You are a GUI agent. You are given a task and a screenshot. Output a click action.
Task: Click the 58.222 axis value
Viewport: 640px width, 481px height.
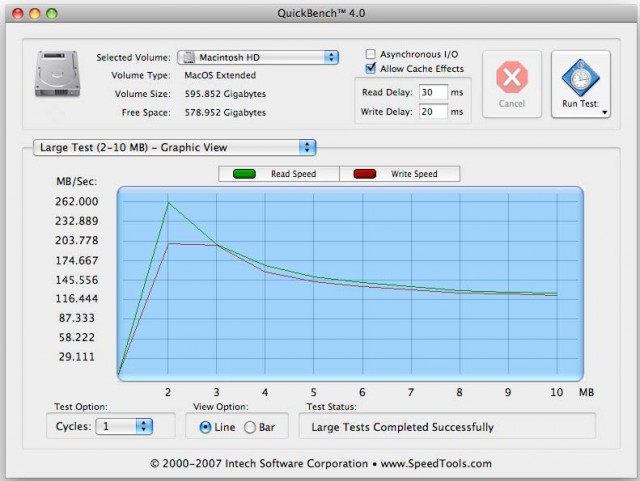[77, 337]
